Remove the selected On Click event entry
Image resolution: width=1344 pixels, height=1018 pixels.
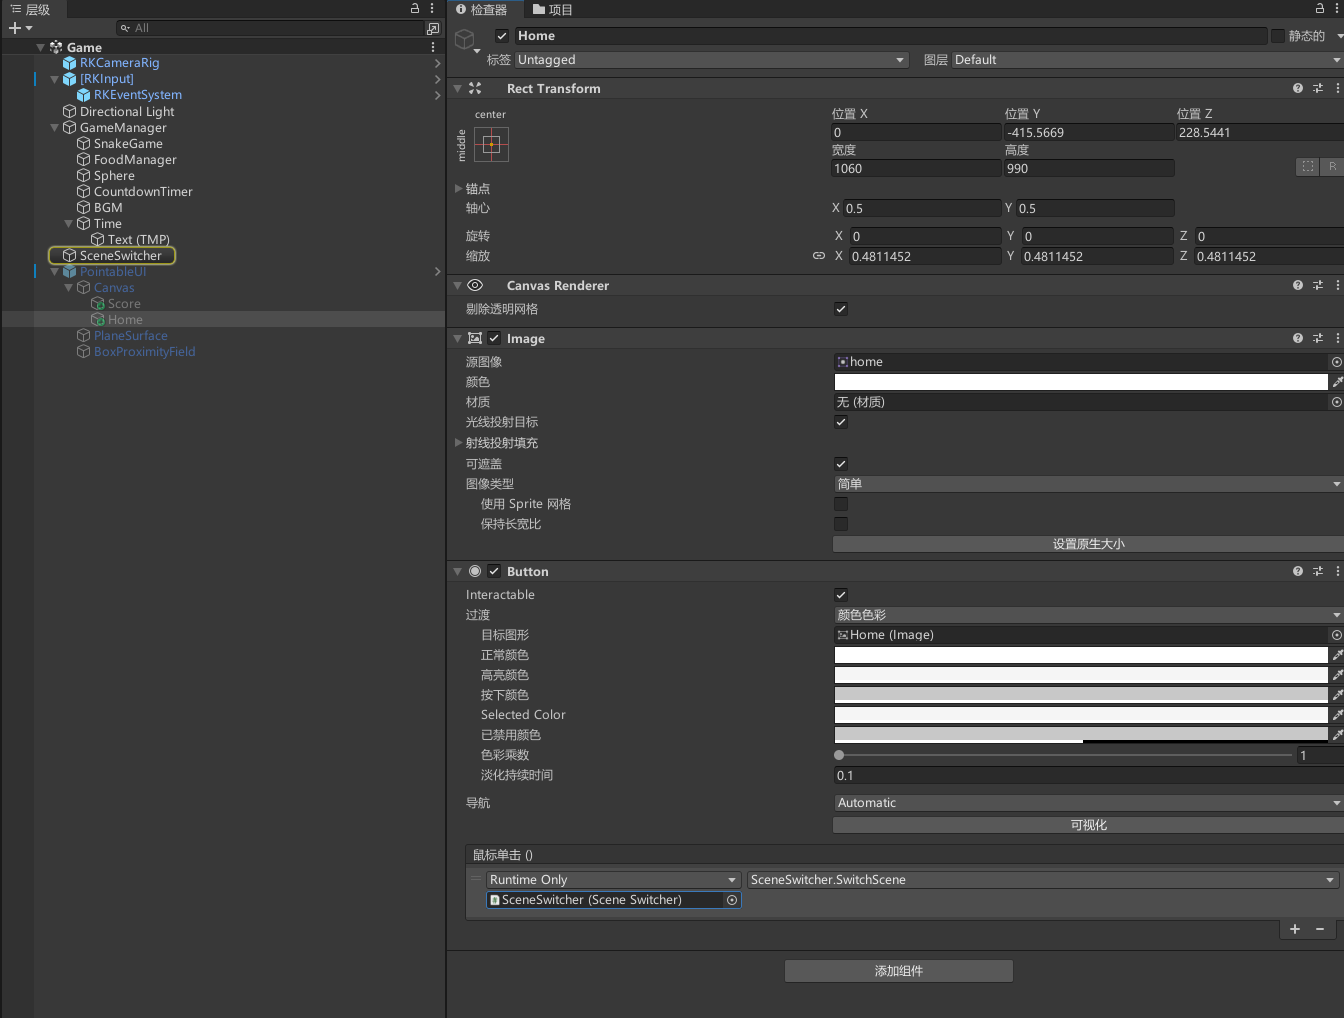(1320, 929)
